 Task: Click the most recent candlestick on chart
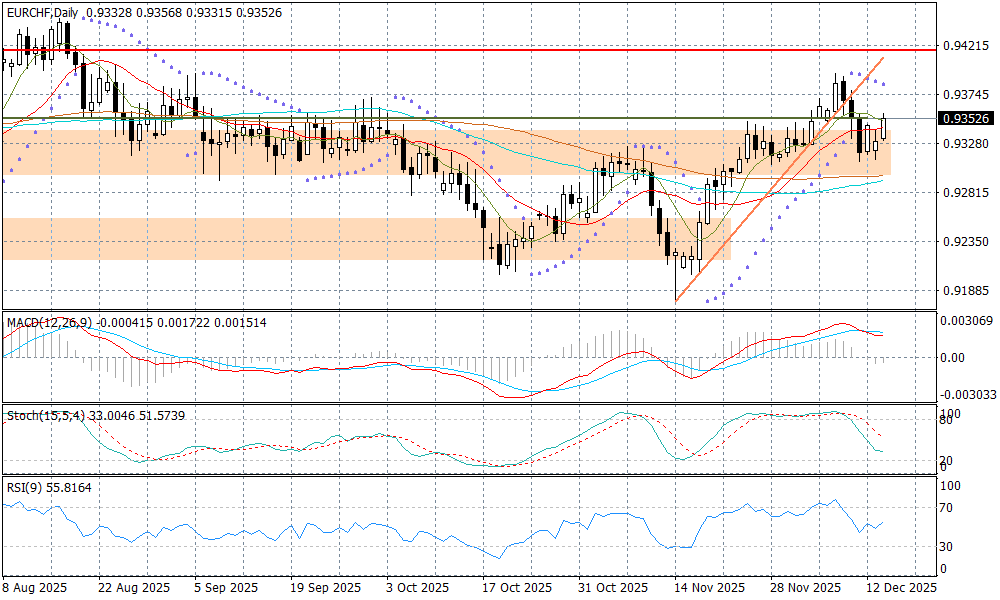pyautogui.click(x=884, y=127)
